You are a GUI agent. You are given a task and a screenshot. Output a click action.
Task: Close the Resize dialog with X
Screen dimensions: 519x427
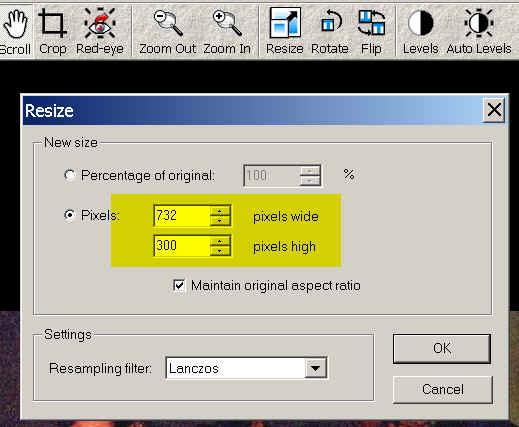(494, 110)
